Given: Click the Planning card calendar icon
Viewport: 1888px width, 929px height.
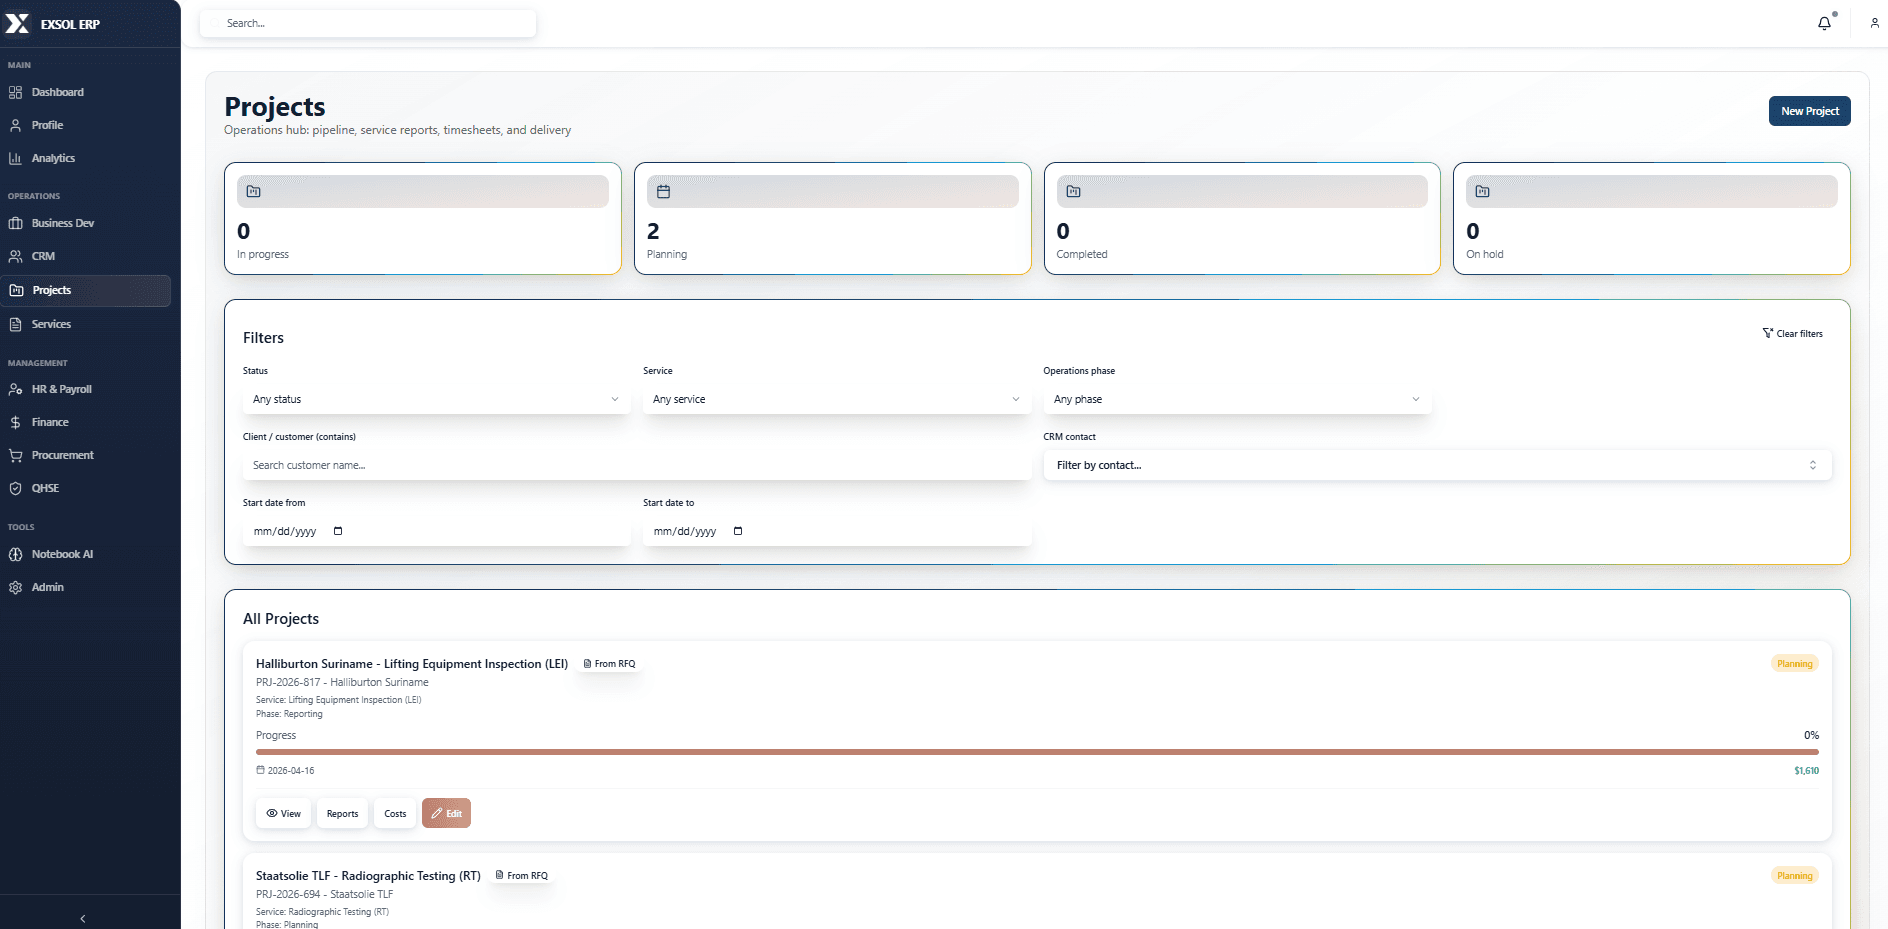Looking at the screenshot, I should tap(663, 191).
